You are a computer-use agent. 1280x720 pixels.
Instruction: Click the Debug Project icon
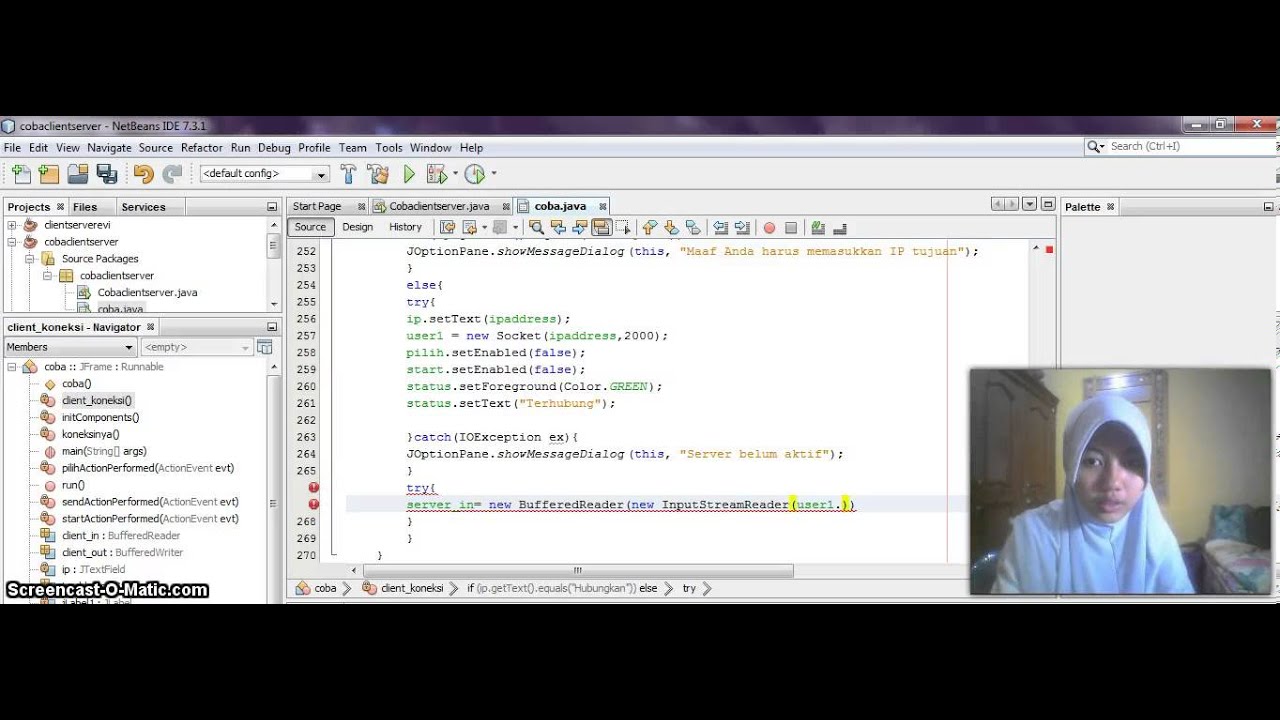436,174
